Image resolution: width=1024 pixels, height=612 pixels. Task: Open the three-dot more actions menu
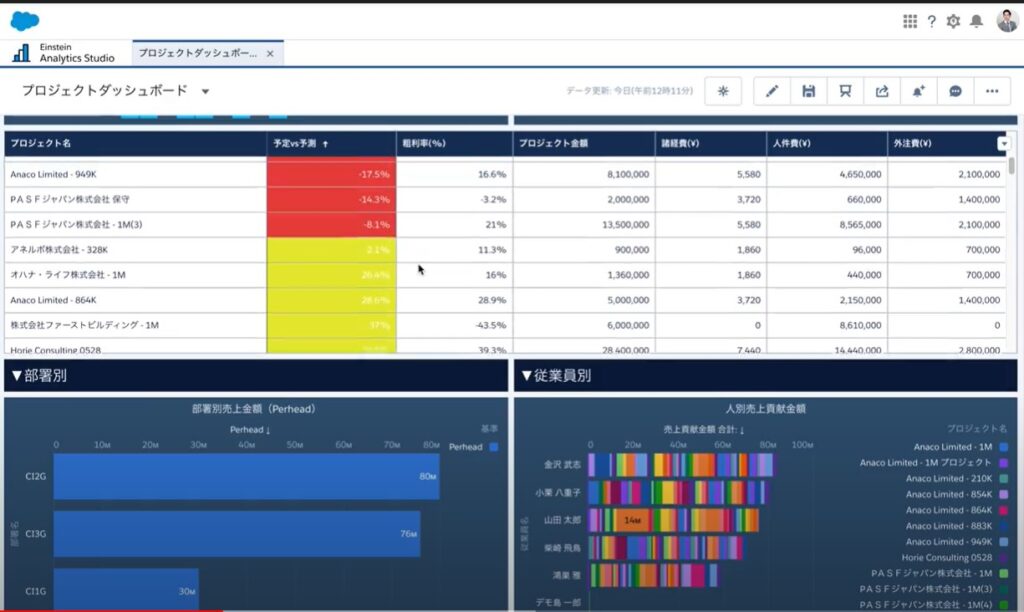[x=991, y=91]
